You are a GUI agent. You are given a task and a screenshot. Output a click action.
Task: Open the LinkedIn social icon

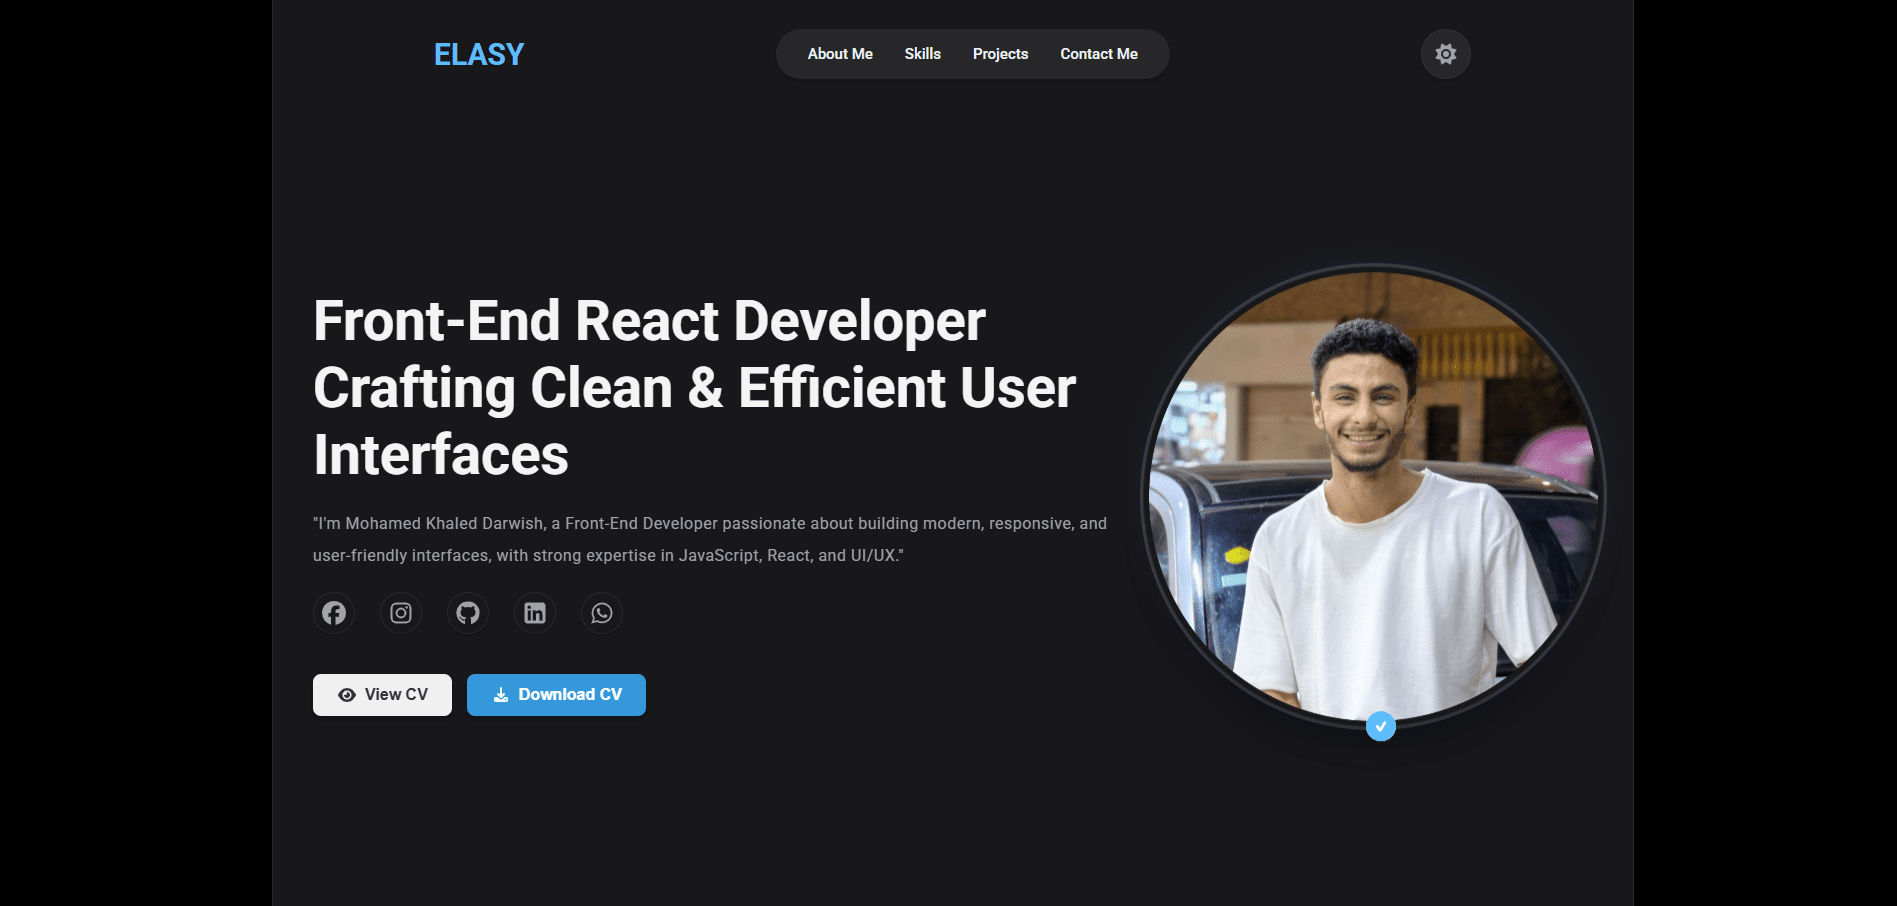[535, 613]
